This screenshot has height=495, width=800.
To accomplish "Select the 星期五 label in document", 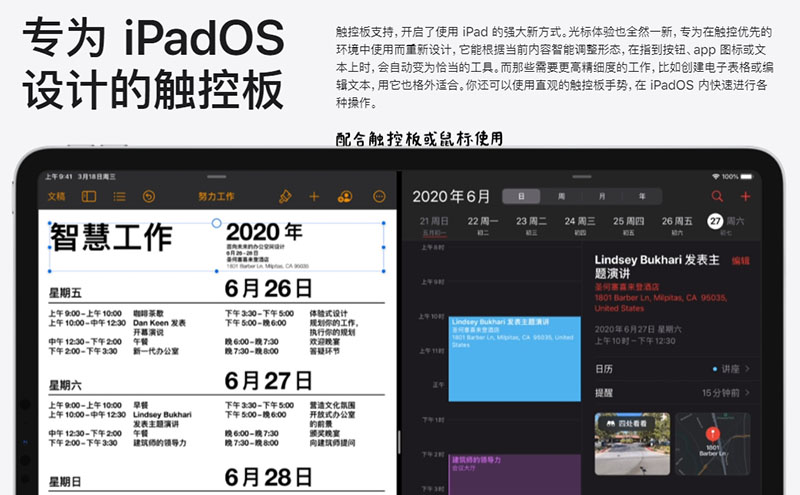I will tap(65, 293).
